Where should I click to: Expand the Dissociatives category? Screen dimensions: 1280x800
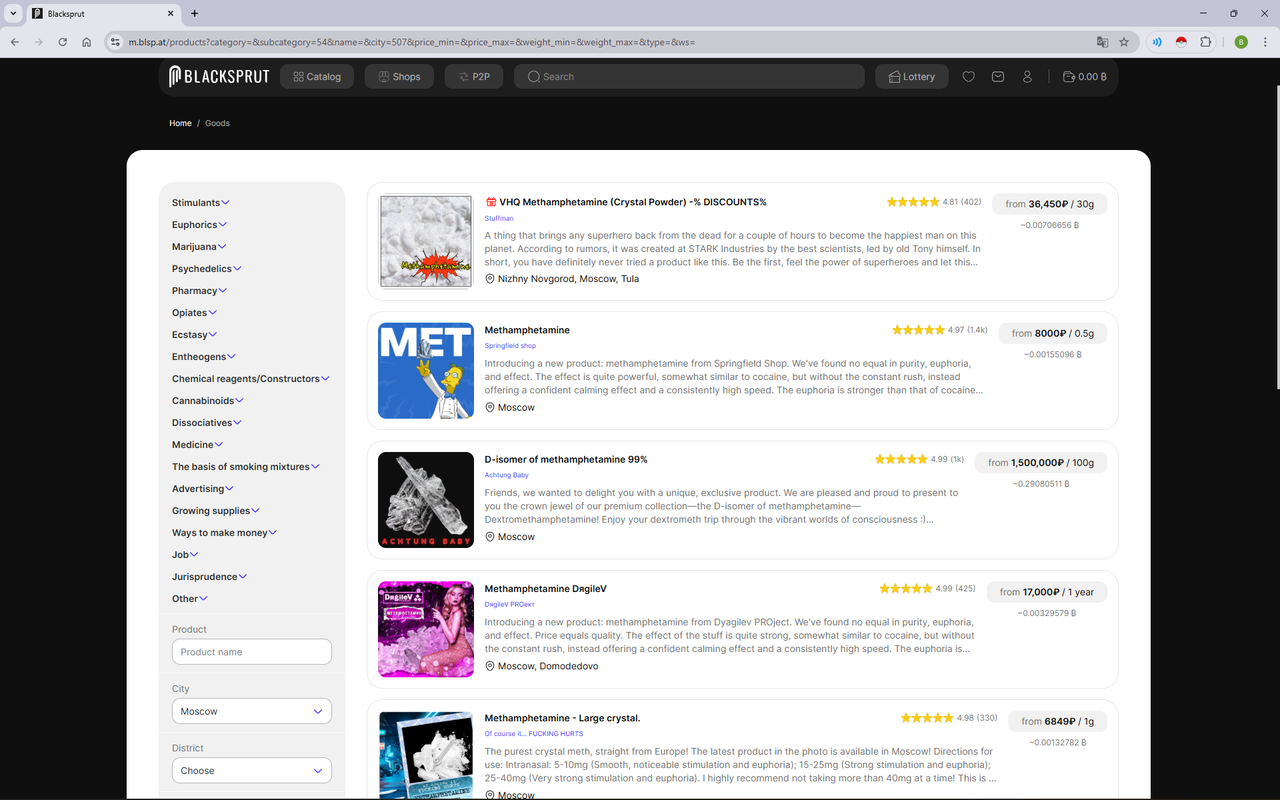[206, 422]
